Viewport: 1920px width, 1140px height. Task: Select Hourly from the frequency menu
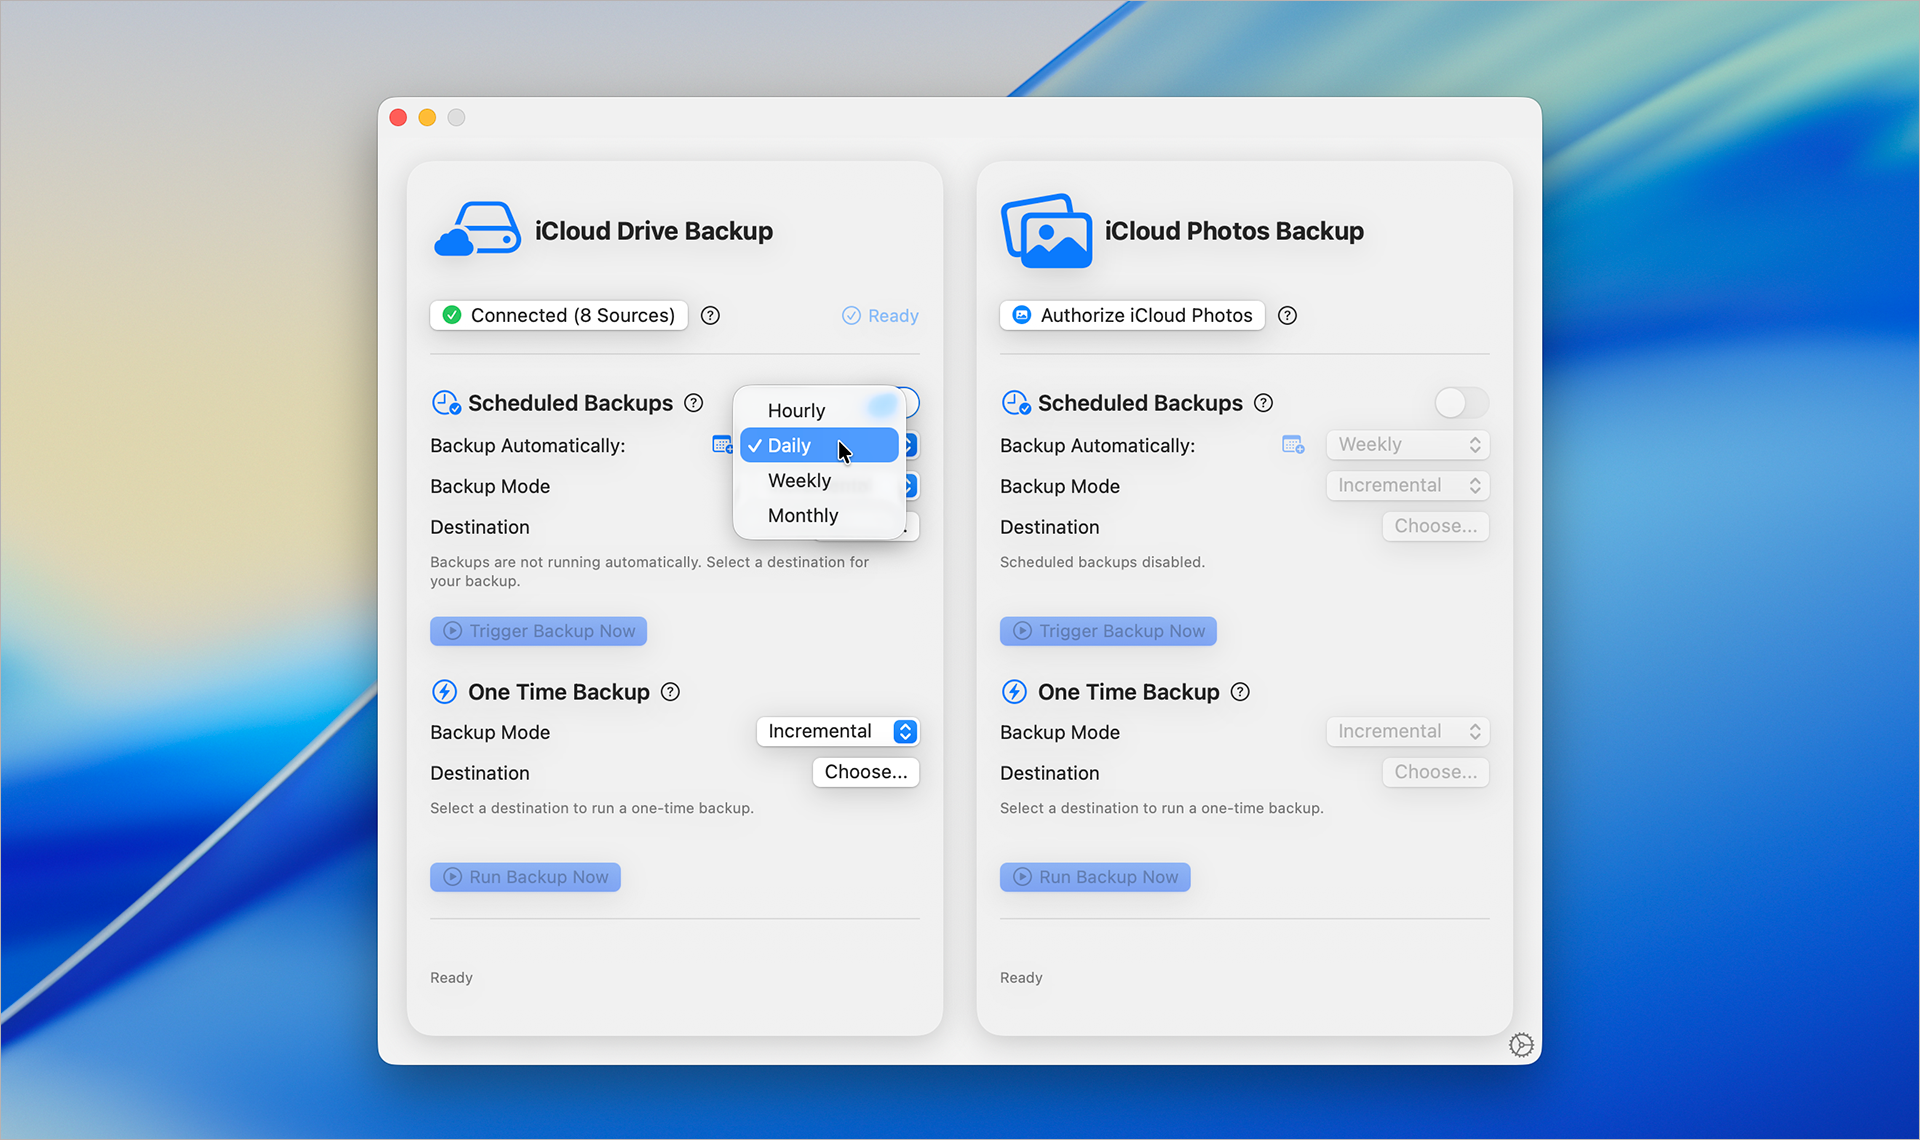[819, 411]
